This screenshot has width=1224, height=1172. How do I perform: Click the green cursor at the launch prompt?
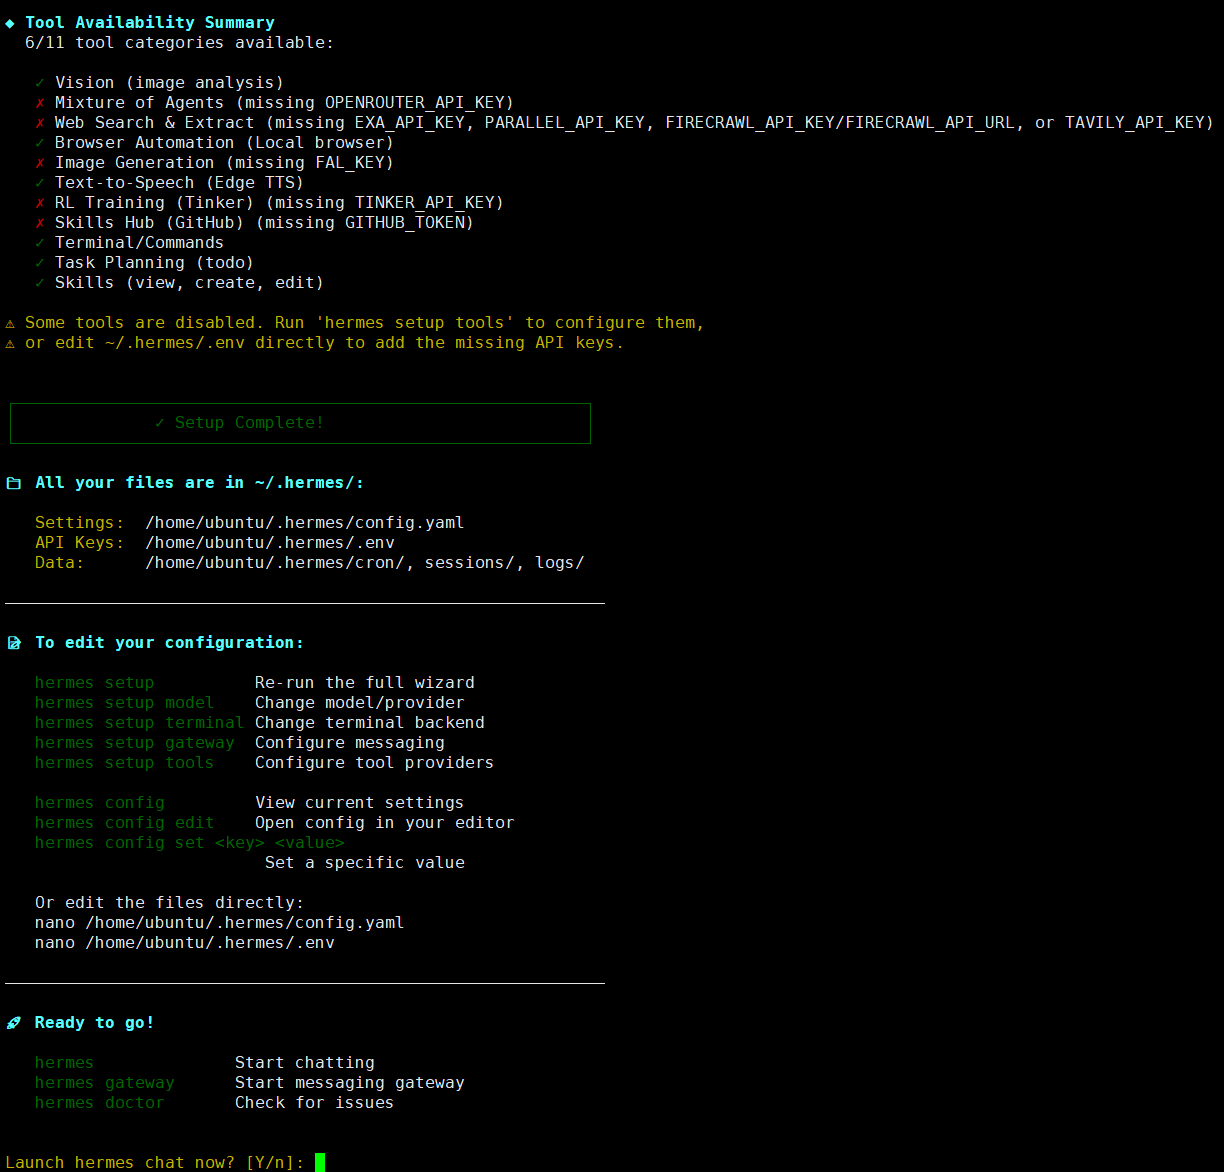pyautogui.click(x=320, y=1162)
